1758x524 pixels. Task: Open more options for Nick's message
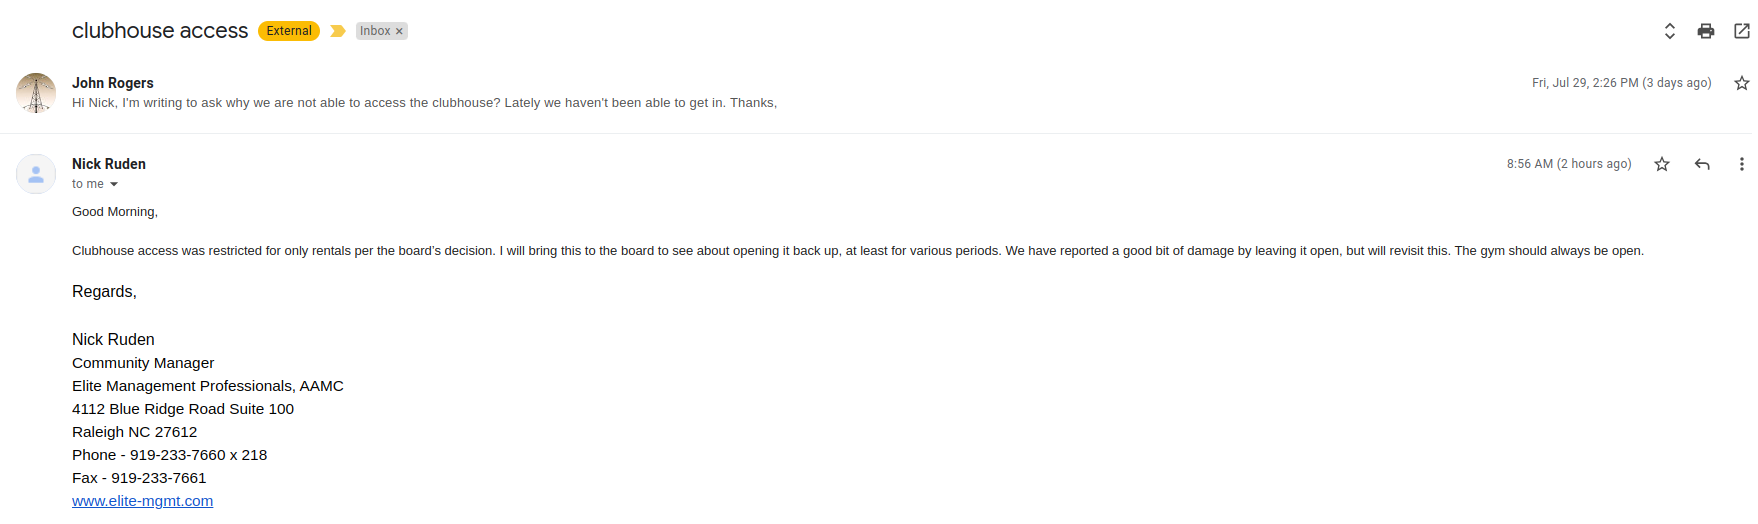[x=1741, y=164]
